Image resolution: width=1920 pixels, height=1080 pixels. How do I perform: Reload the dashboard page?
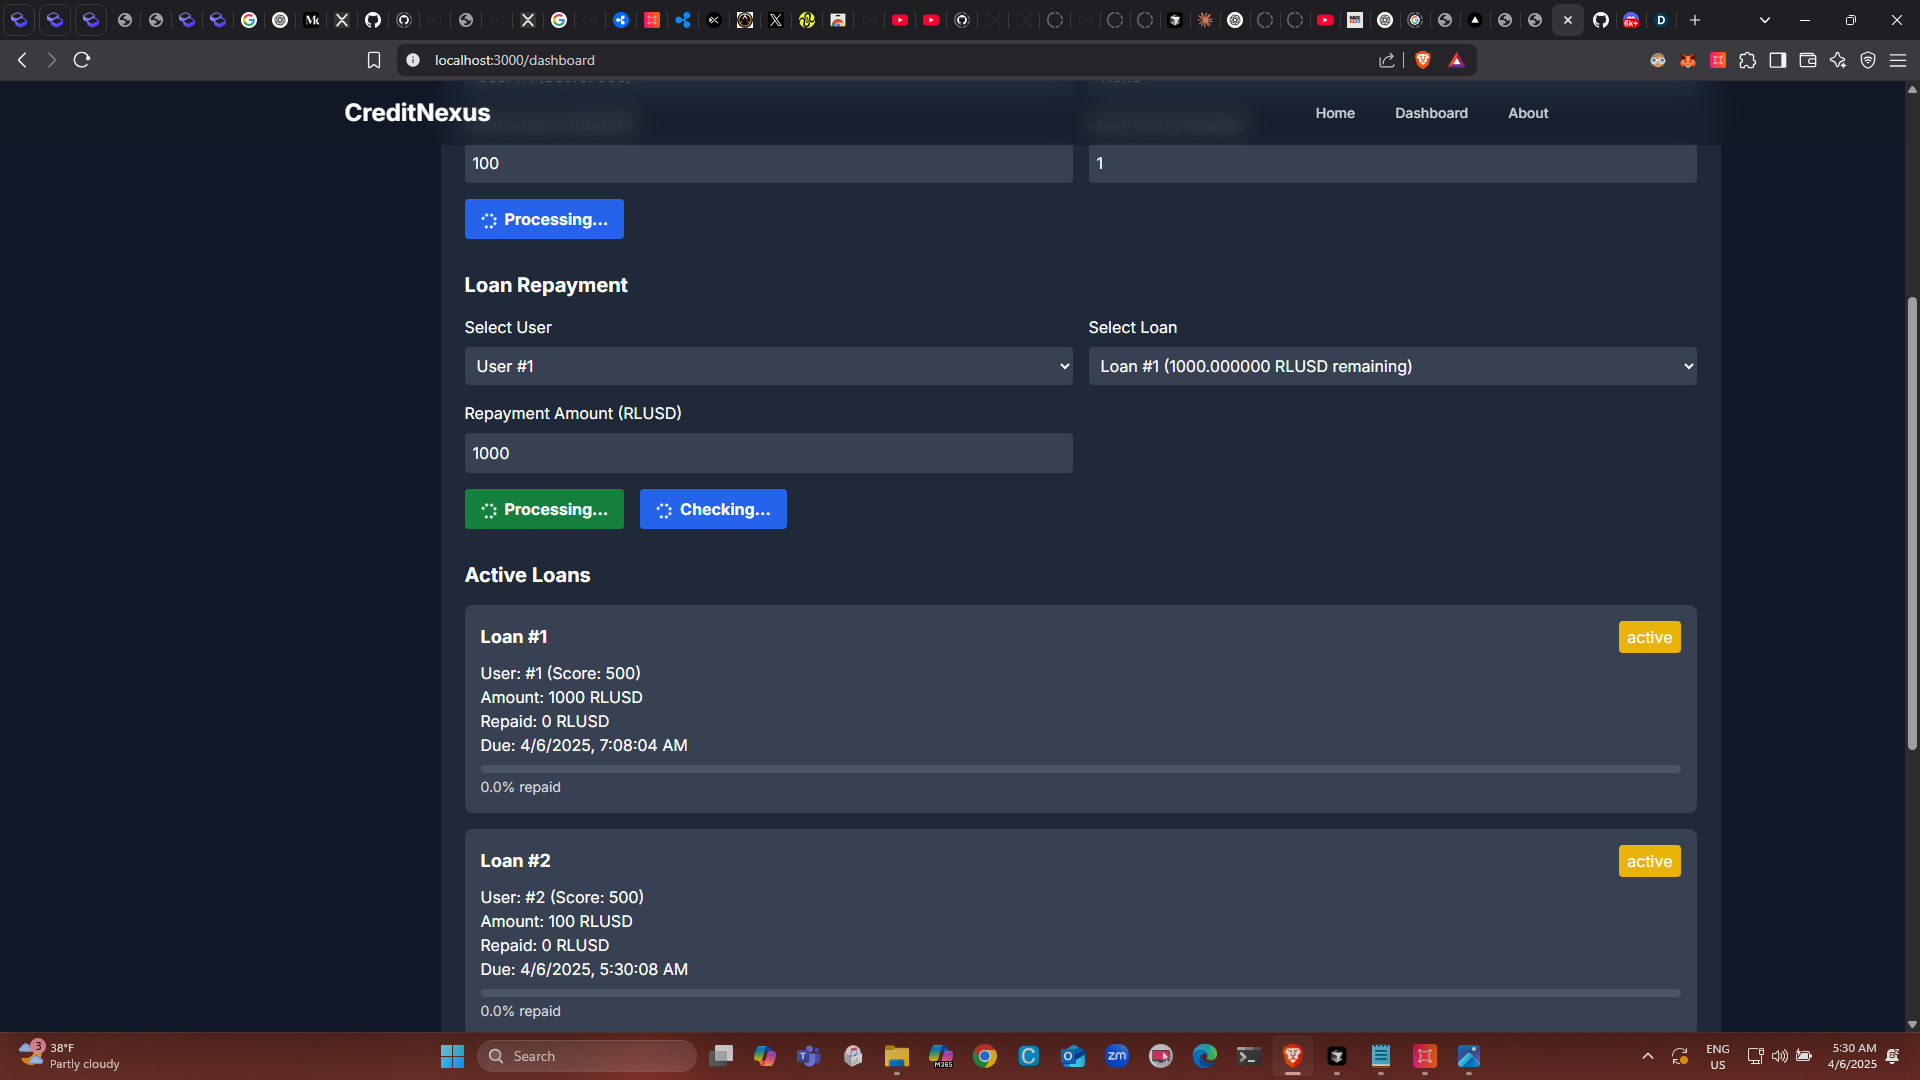tap(82, 60)
